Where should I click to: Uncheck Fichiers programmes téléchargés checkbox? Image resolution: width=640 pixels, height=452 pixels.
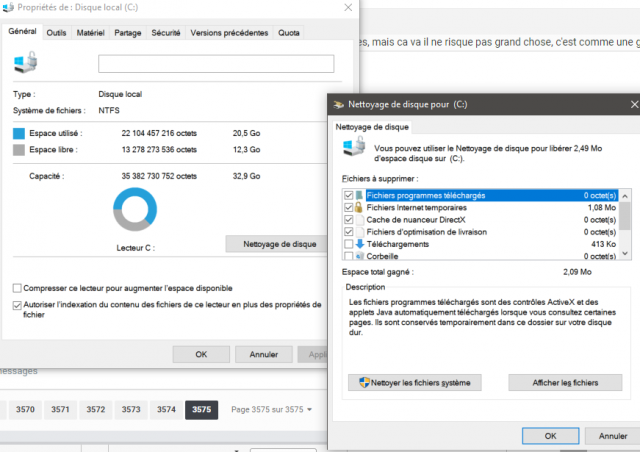(349, 195)
